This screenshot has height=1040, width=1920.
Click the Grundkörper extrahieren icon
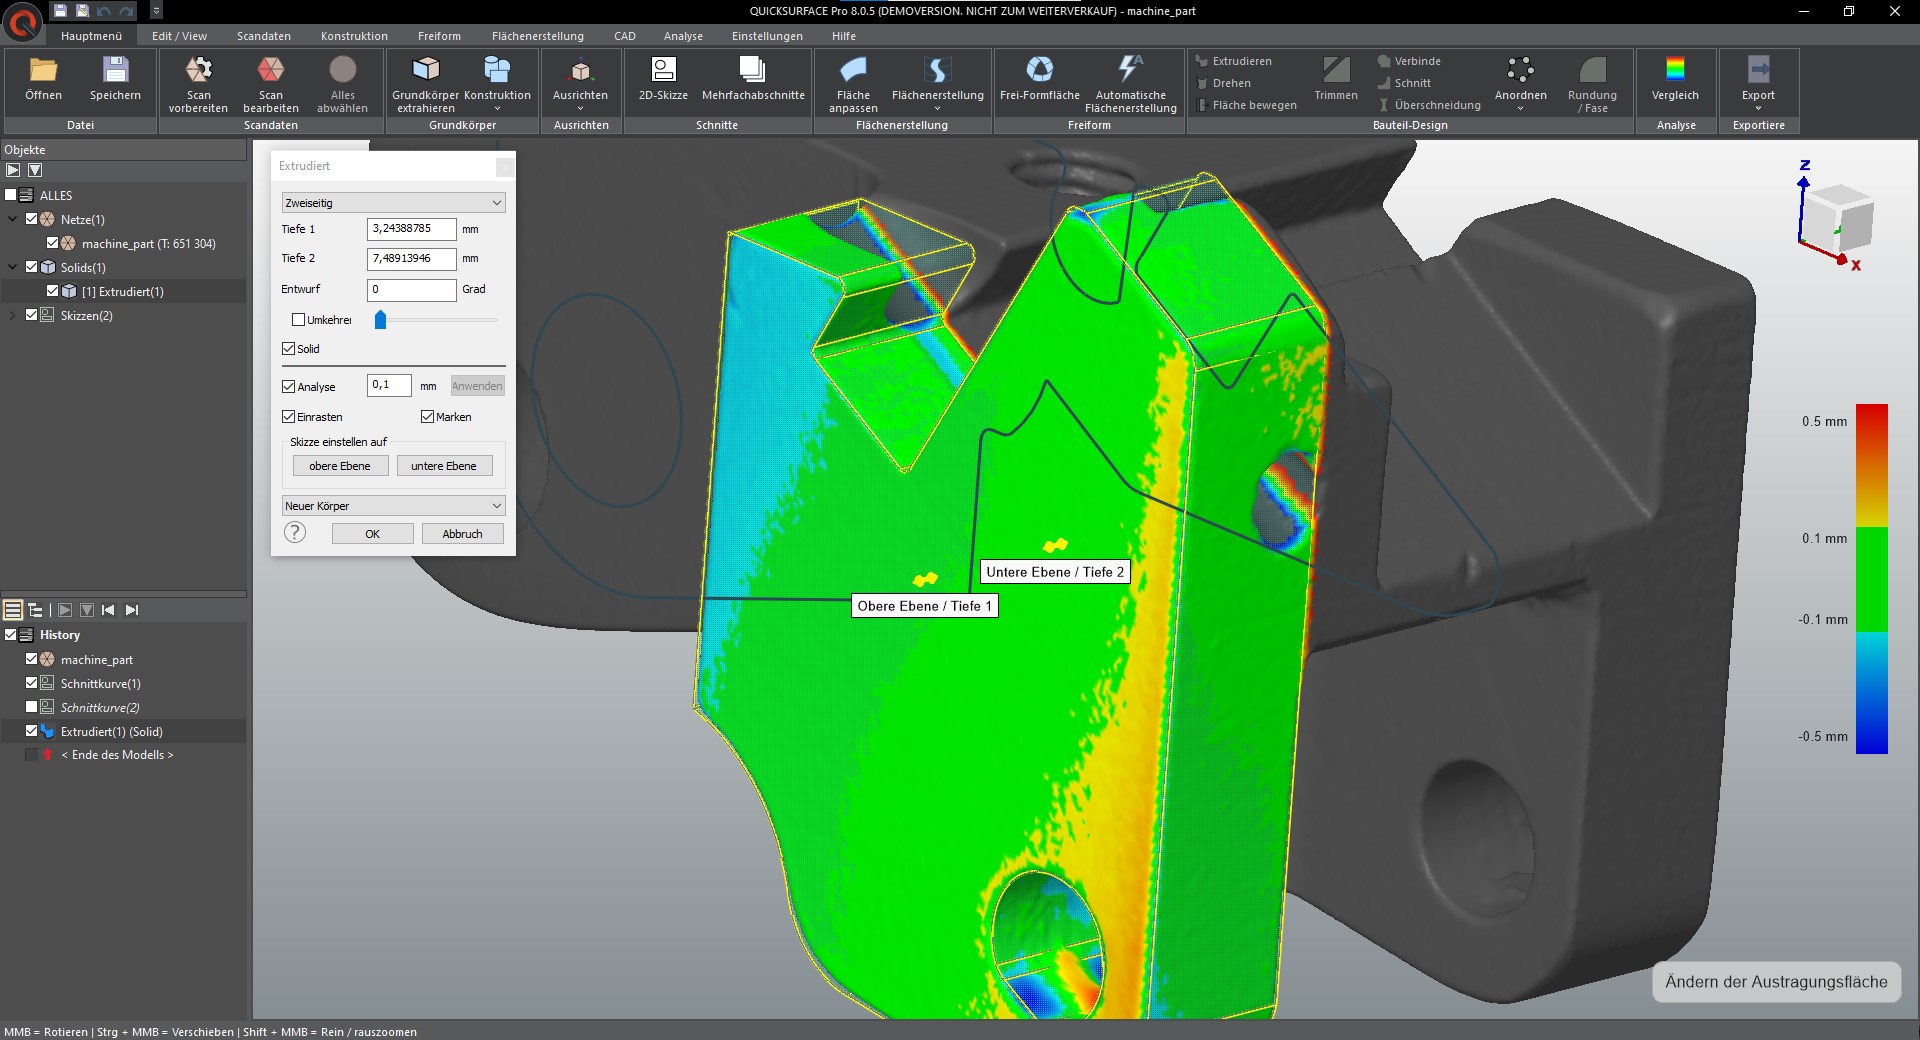click(x=426, y=70)
